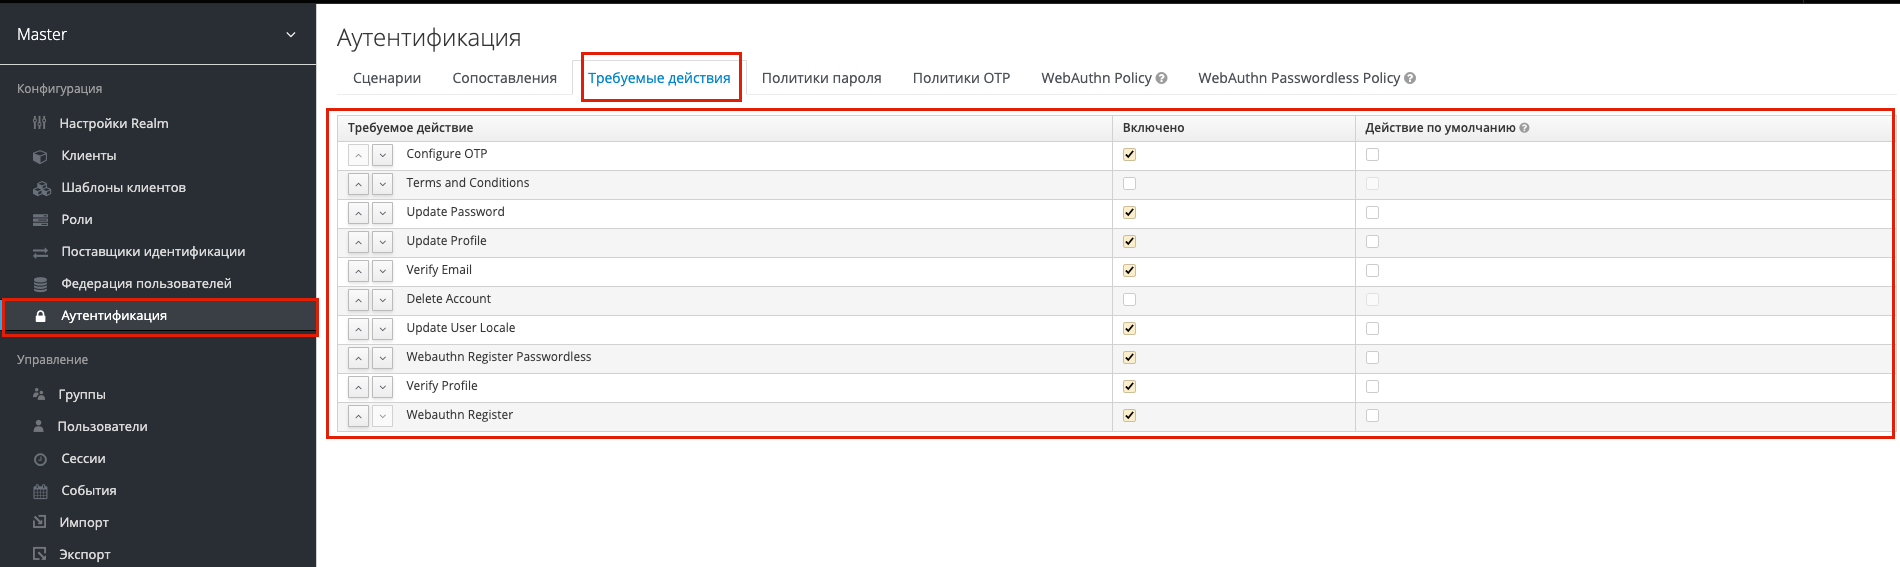Enable the Delete Account action
Screen dimensions: 1900x567
pyautogui.click(x=1129, y=299)
